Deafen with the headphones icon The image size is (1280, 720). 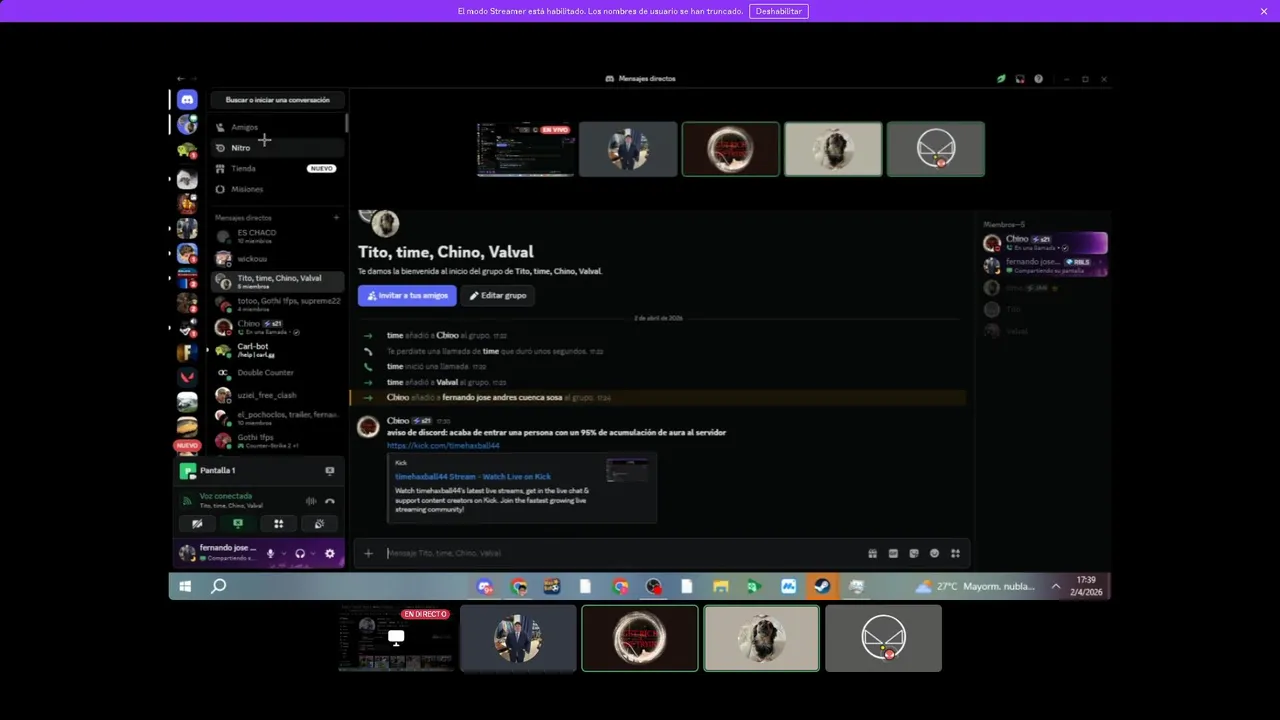pyautogui.click(x=300, y=553)
